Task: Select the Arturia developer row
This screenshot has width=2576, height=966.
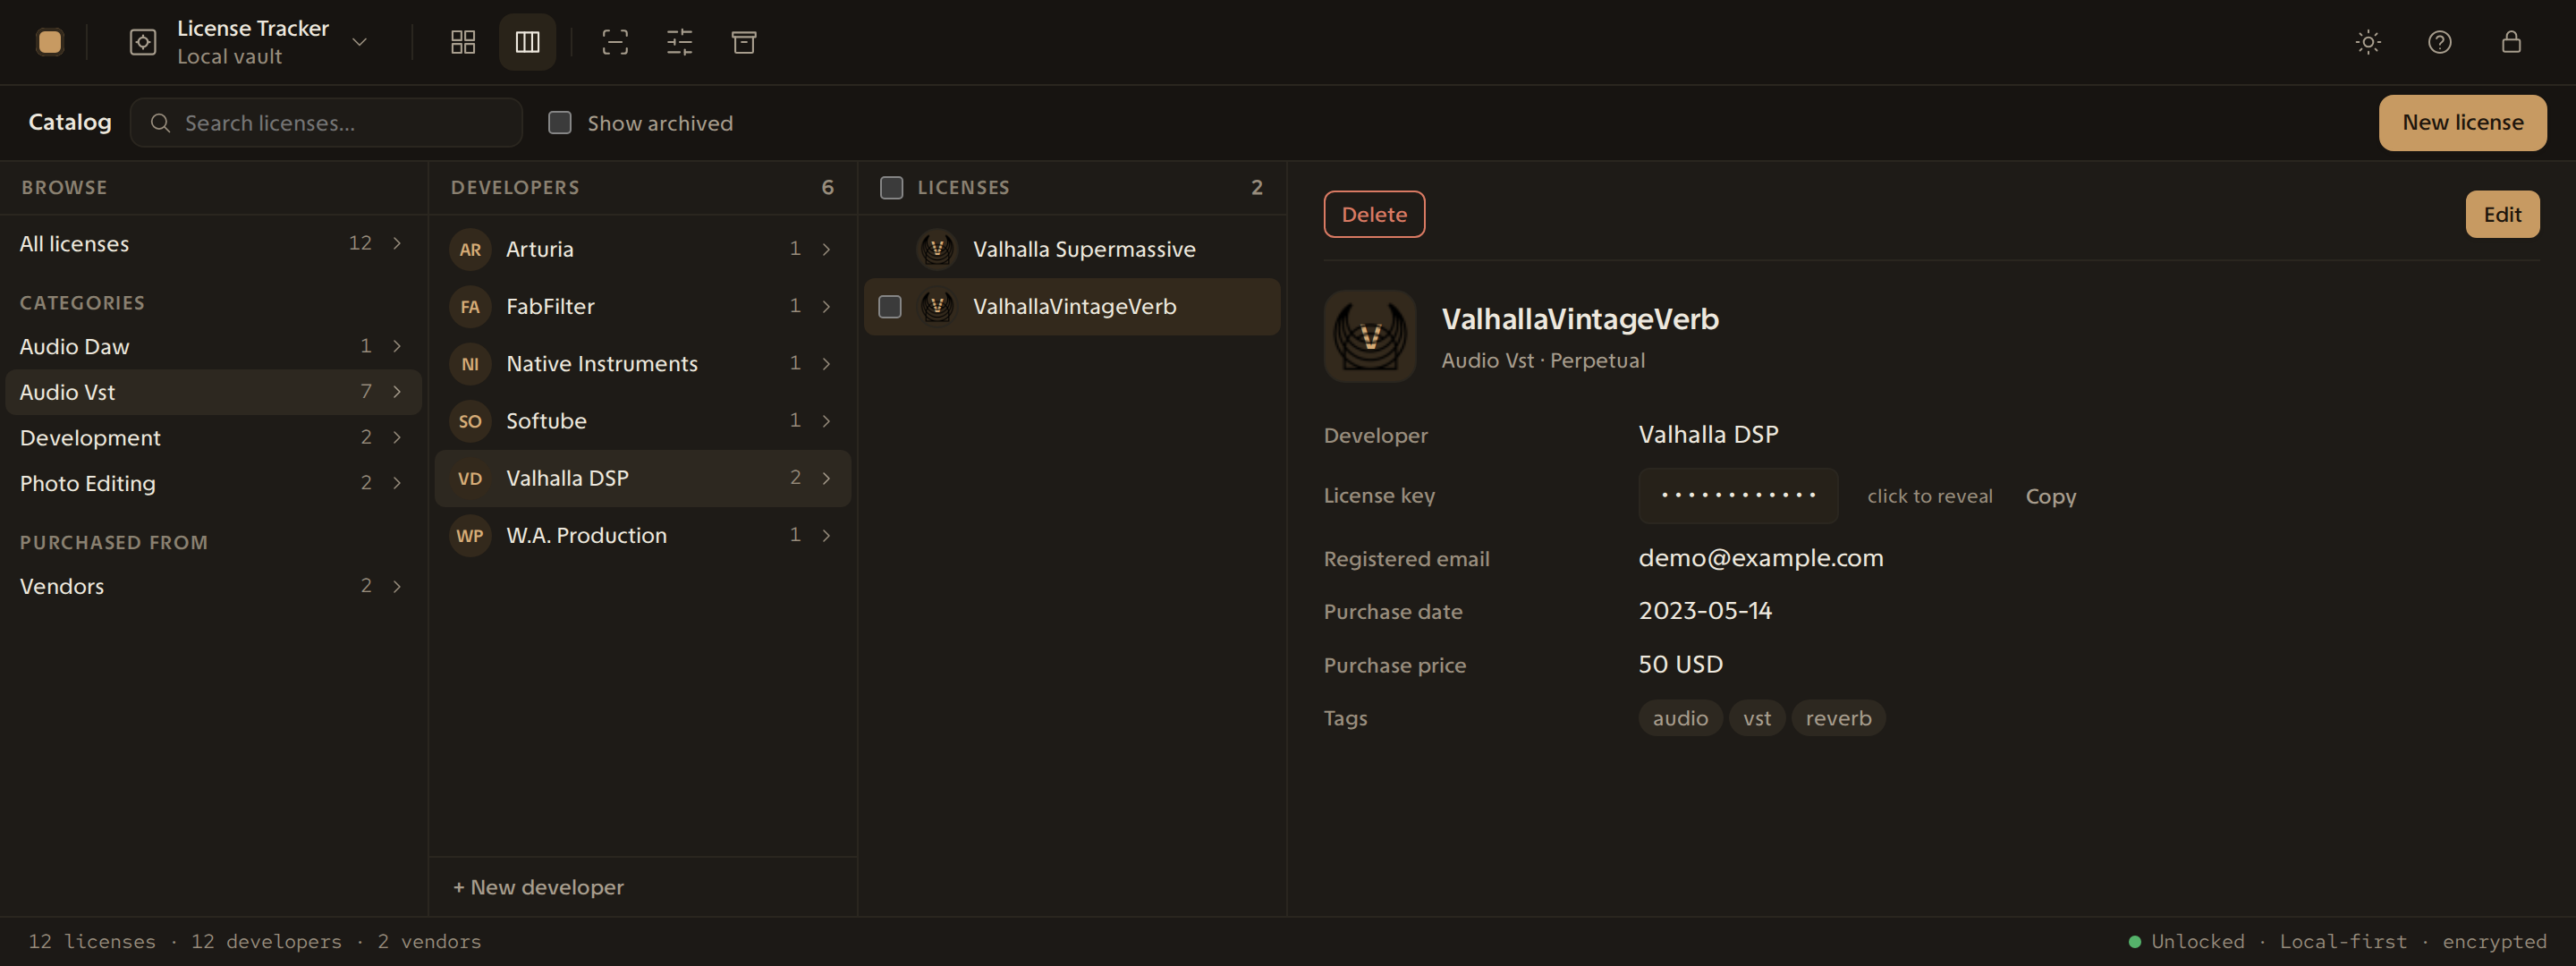Action: tap(642, 249)
